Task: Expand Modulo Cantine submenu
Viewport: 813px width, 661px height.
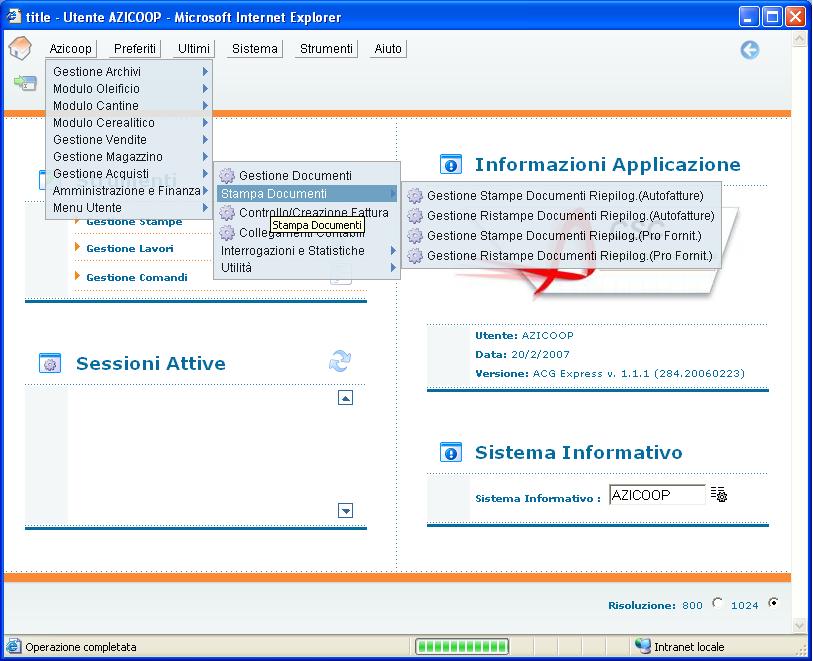Action: tap(129, 106)
